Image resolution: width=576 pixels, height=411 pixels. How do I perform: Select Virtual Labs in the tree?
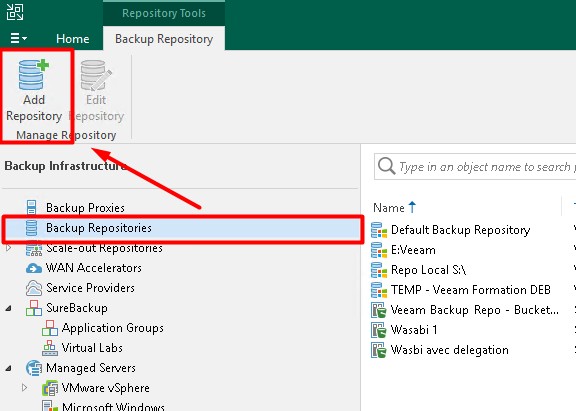pyautogui.click(x=92, y=348)
